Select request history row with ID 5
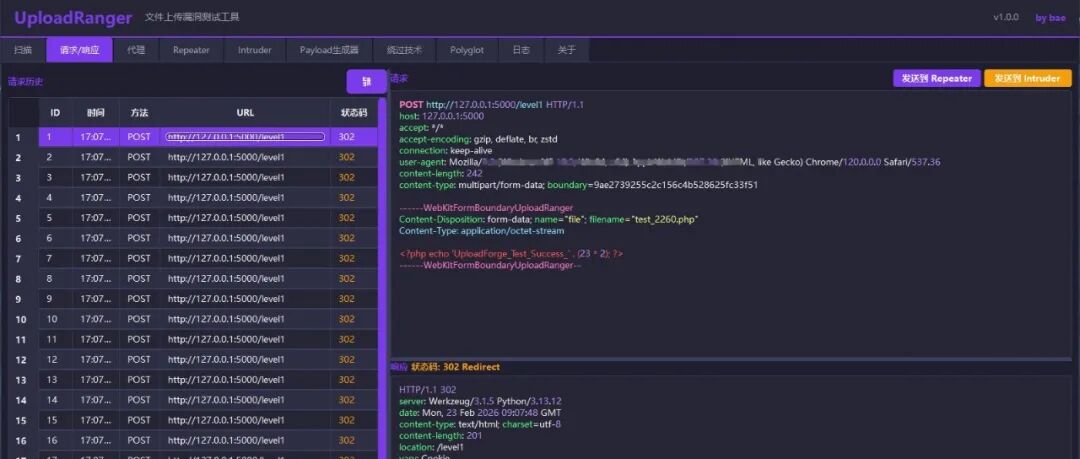This screenshot has height=459, width=1080. [208, 218]
